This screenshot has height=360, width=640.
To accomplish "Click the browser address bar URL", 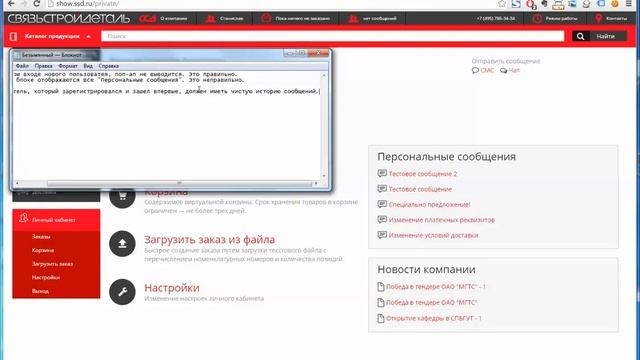I will coord(87,4).
